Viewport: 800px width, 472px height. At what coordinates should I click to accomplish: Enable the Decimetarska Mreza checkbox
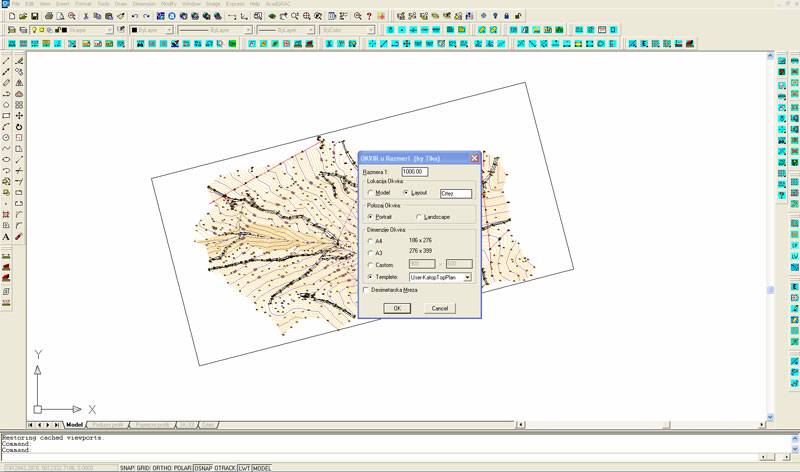(x=366, y=290)
